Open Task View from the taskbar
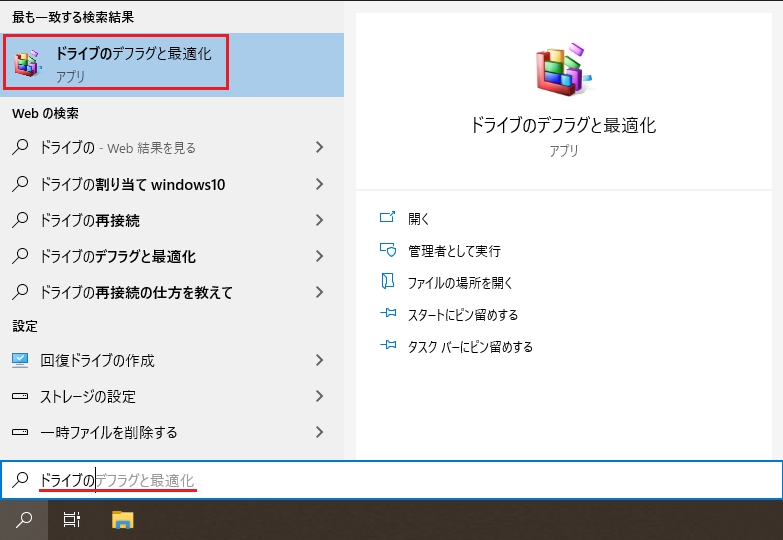Screen dimensions: 783x540 point(72,519)
